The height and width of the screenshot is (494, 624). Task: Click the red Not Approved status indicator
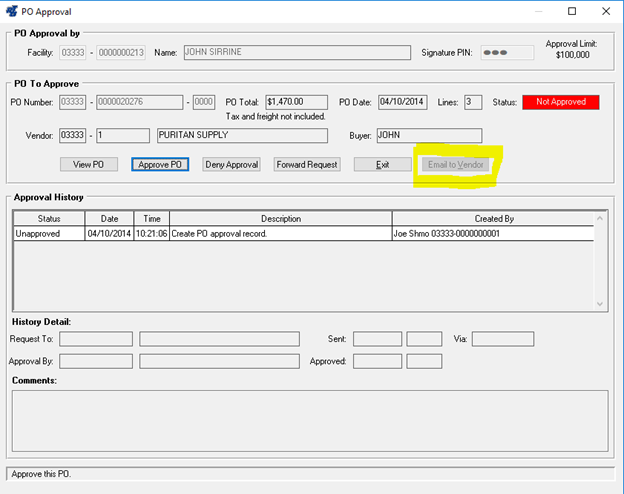click(x=560, y=102)
